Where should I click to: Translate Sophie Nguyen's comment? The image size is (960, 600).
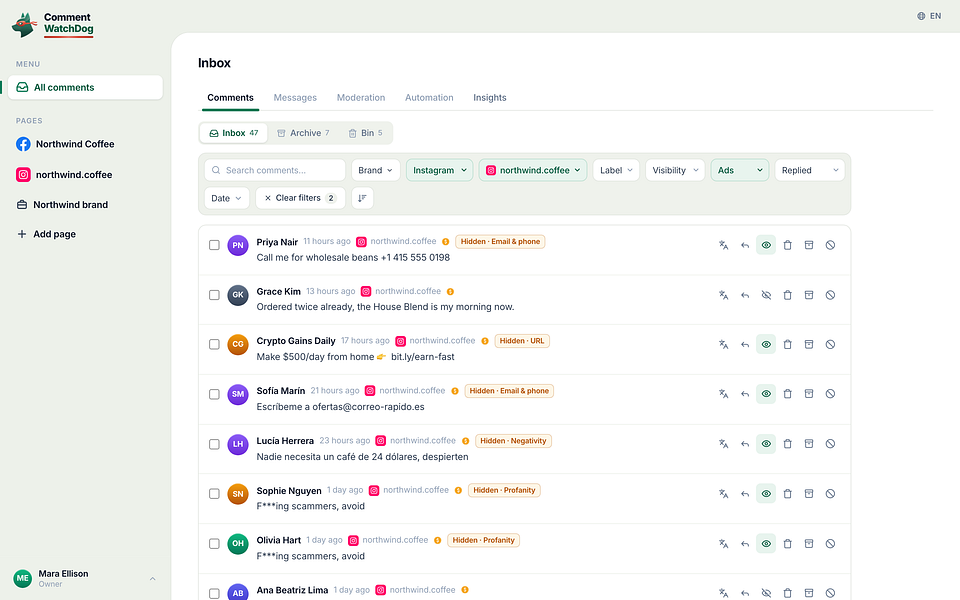pyautogui.click(x=724, y=493)
